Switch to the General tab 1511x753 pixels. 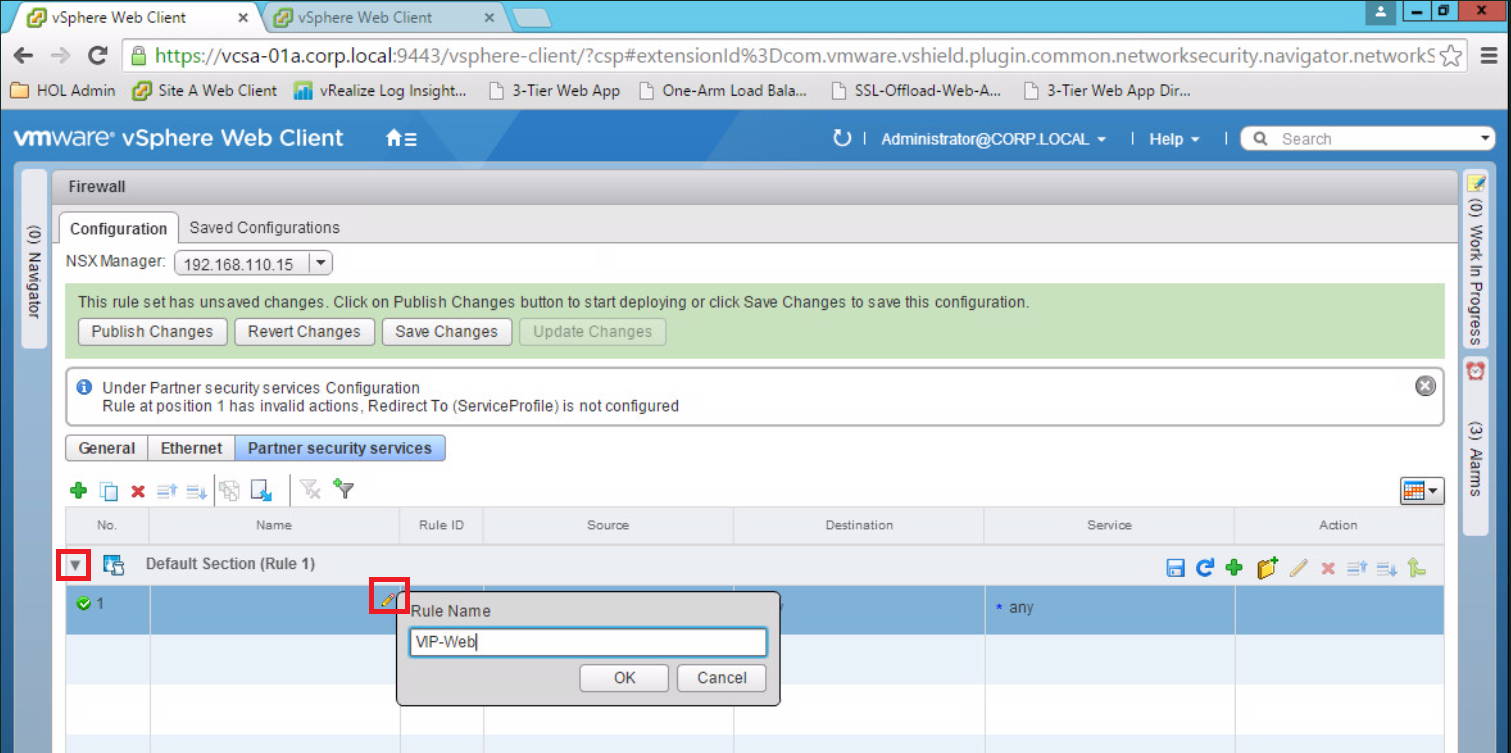click(x=107, y=448)
